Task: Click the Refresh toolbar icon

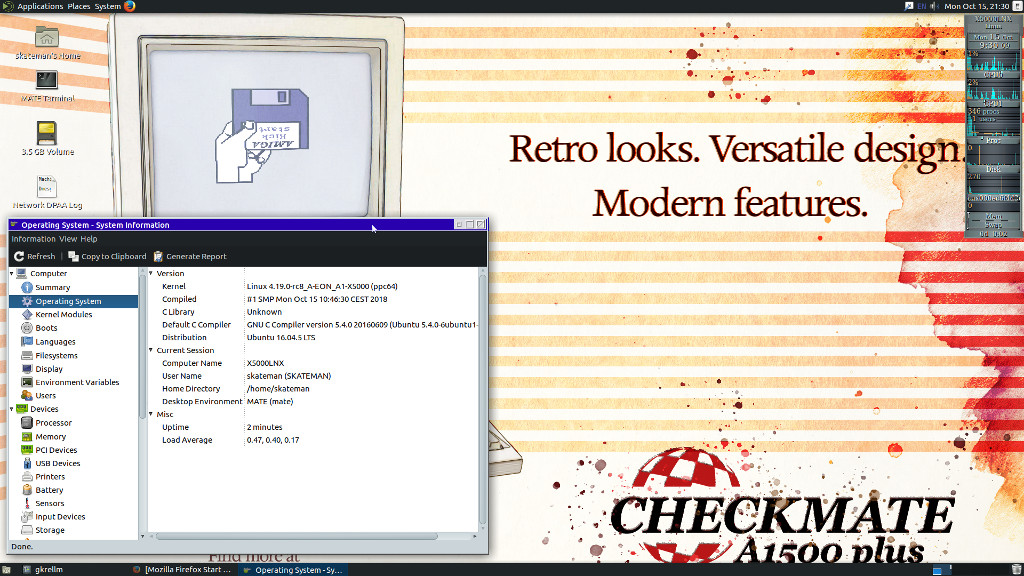Action: click(x=19, y=256)
